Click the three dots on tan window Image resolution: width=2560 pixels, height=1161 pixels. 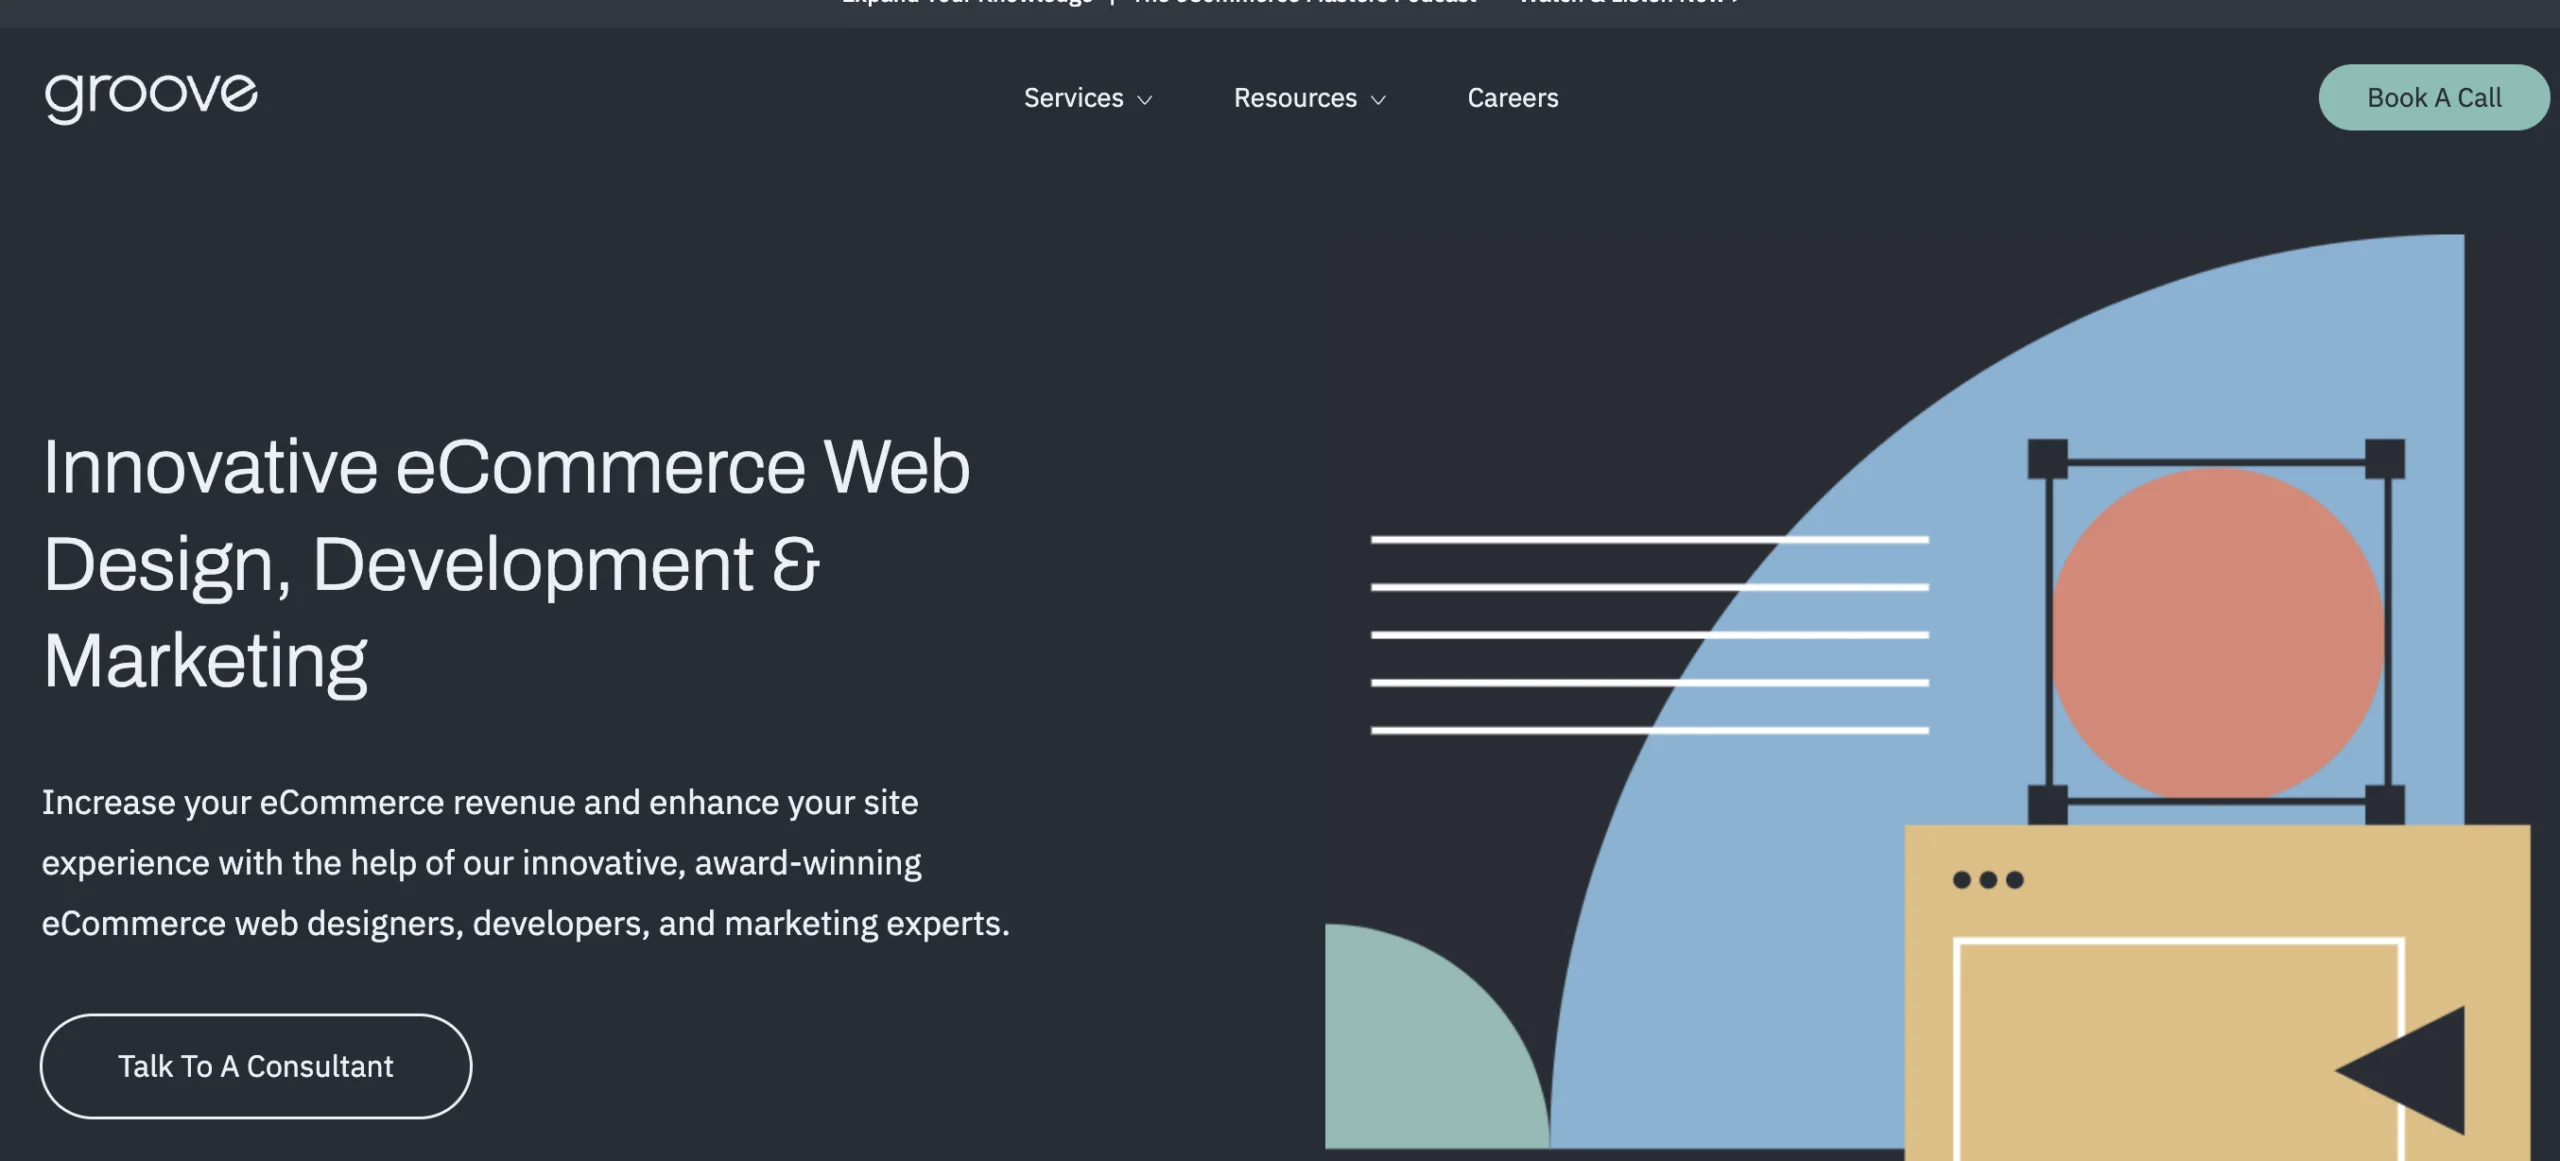(x=1988, y=880)
